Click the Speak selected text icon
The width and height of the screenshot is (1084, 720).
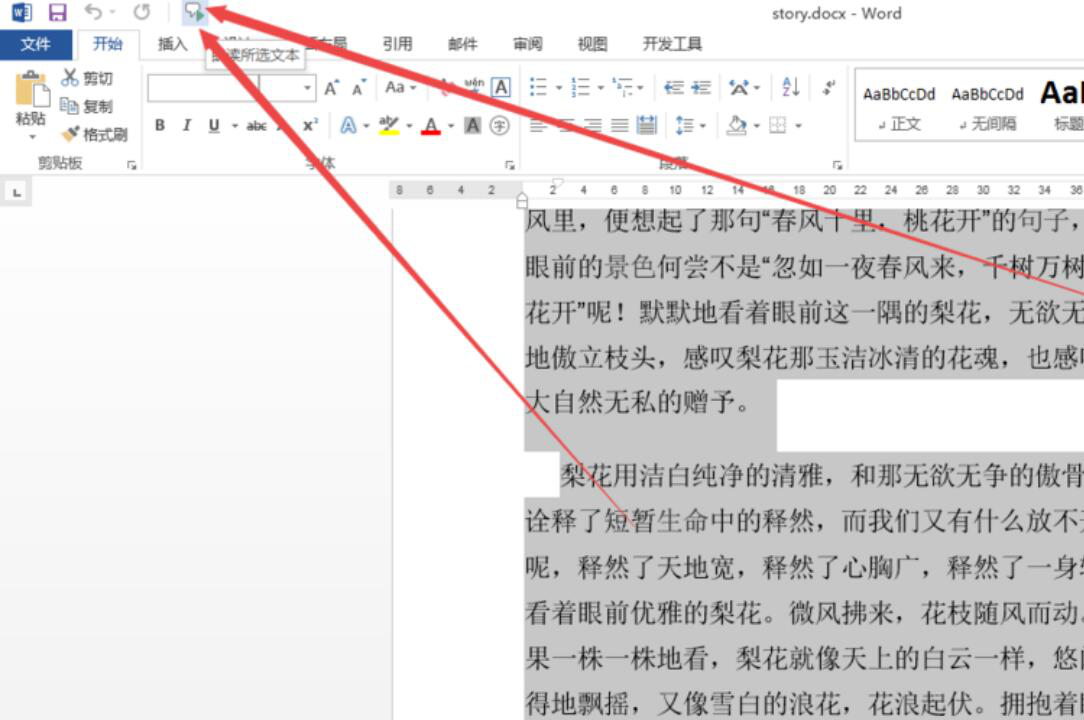point(194,12)
